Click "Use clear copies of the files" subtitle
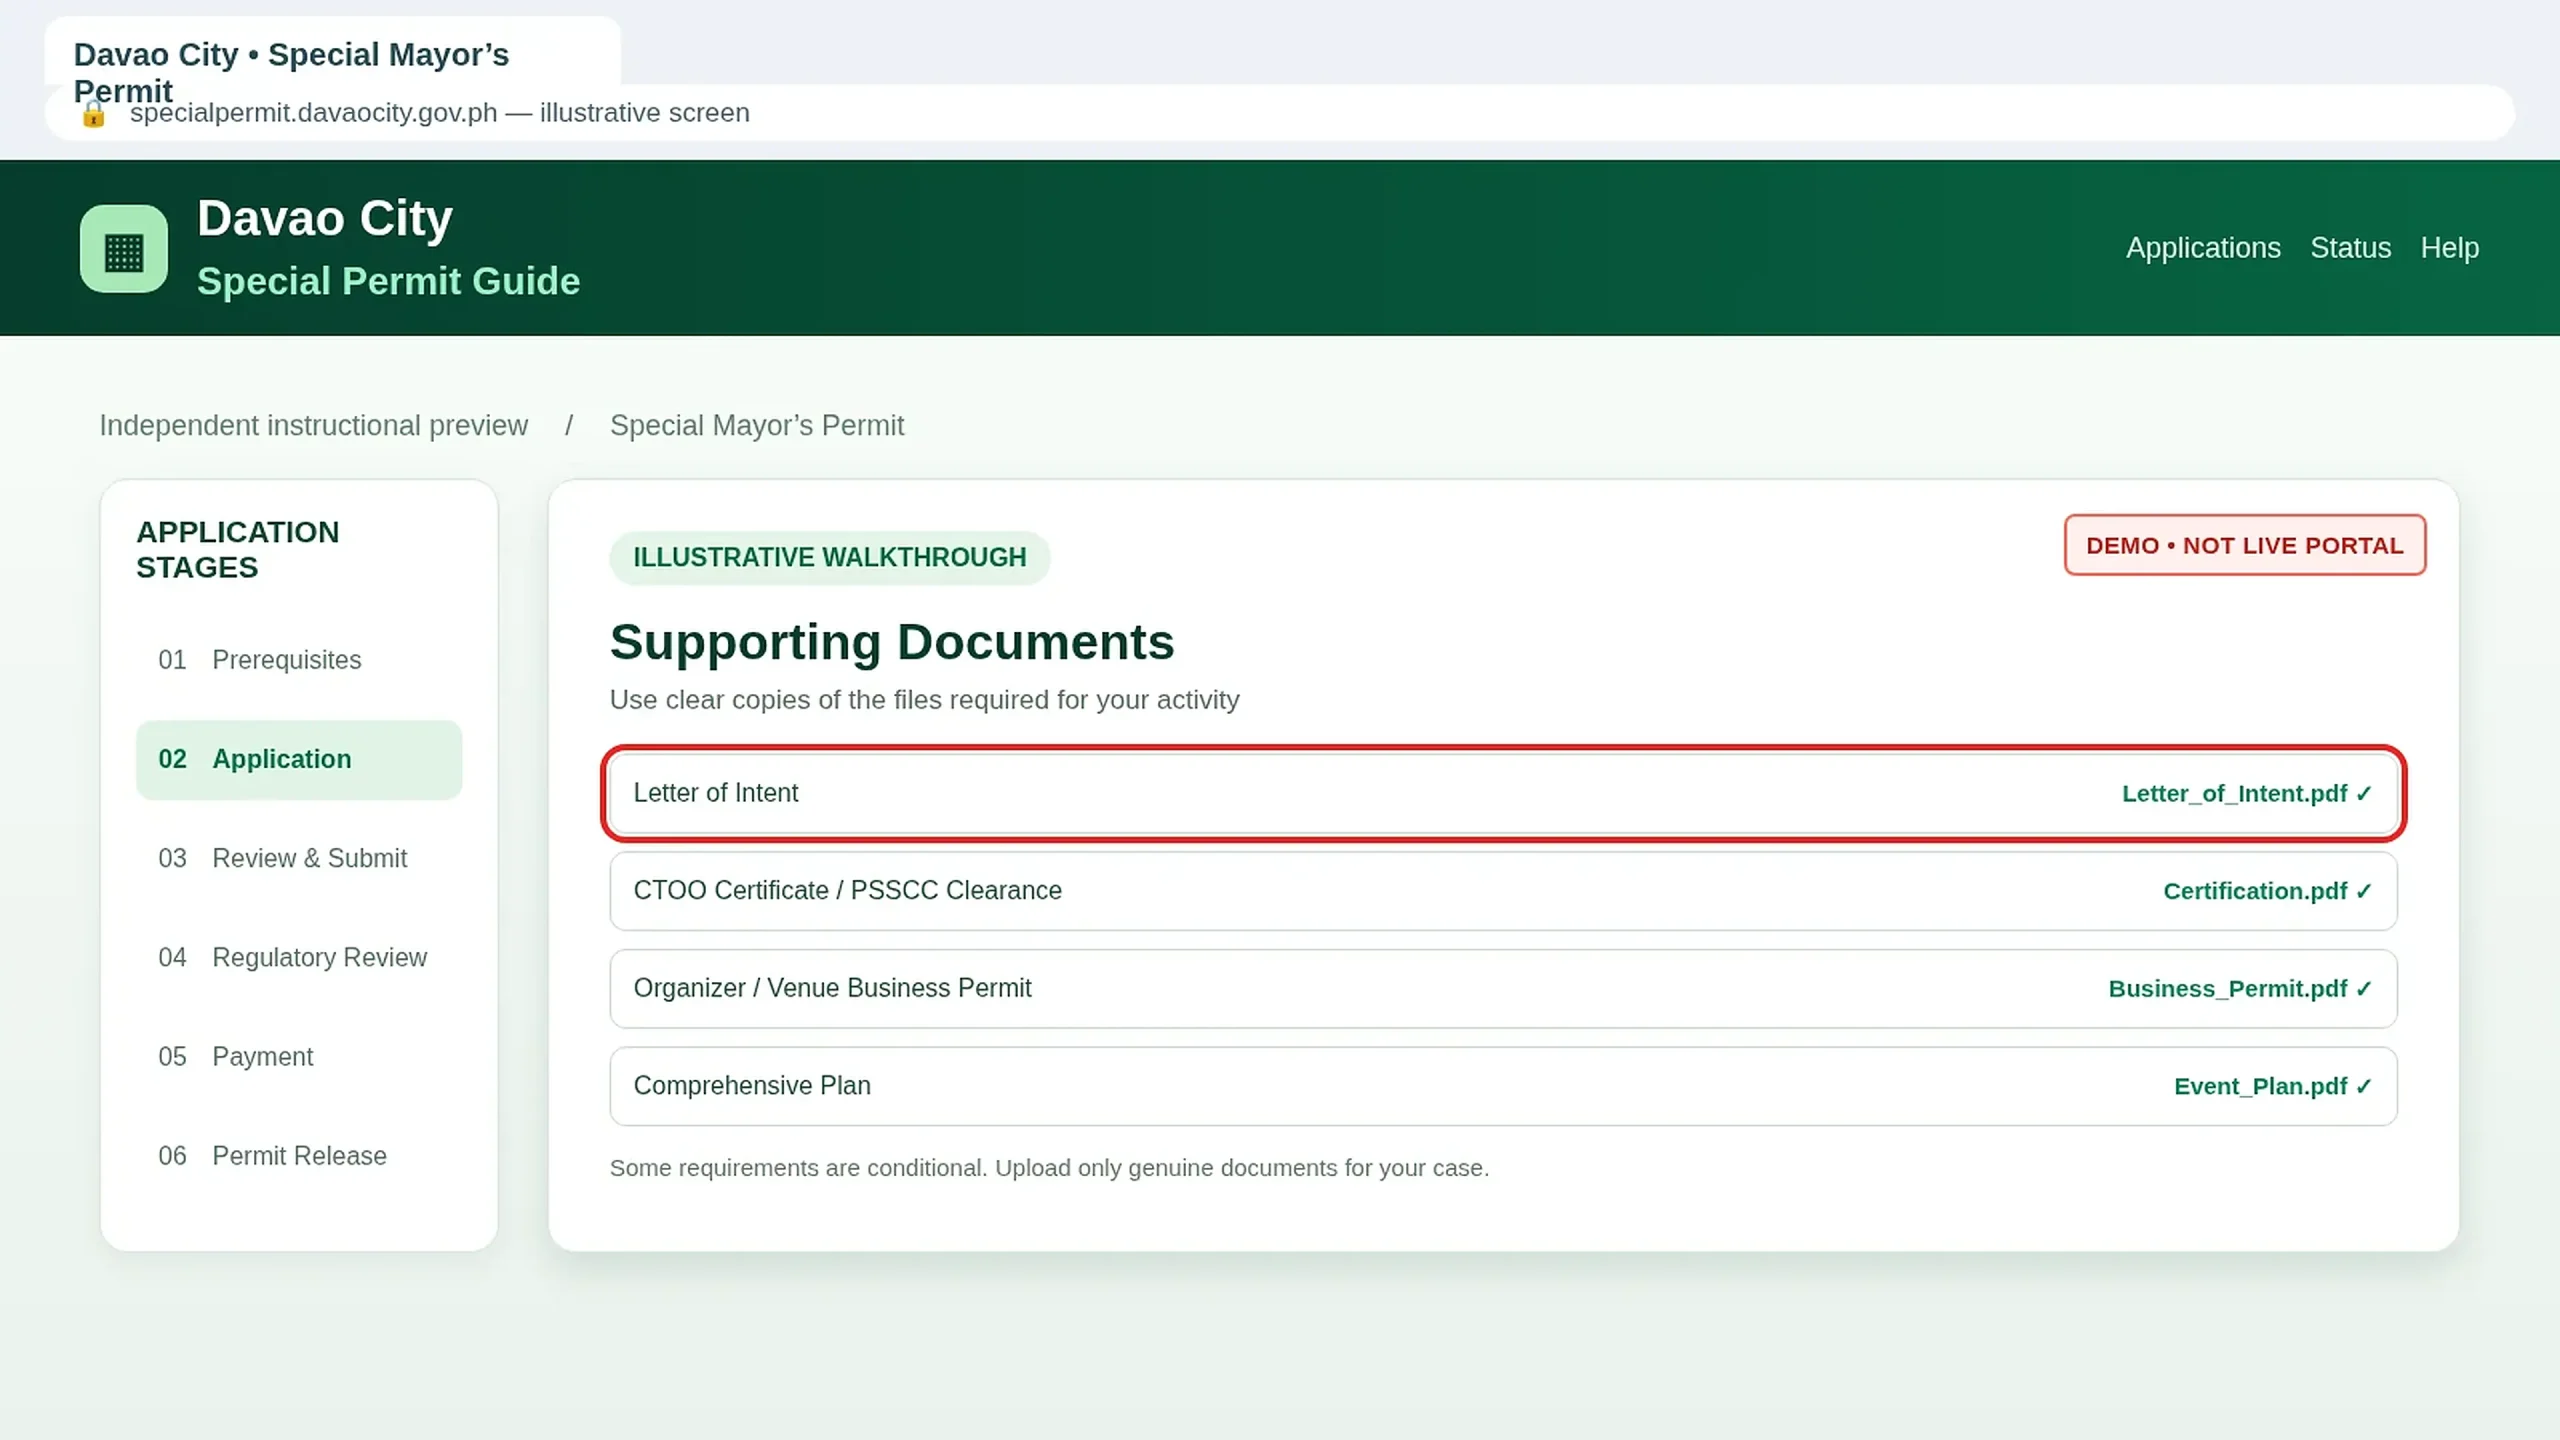Viewport: 2560px width, 1440px height. (x=924, y=700)
